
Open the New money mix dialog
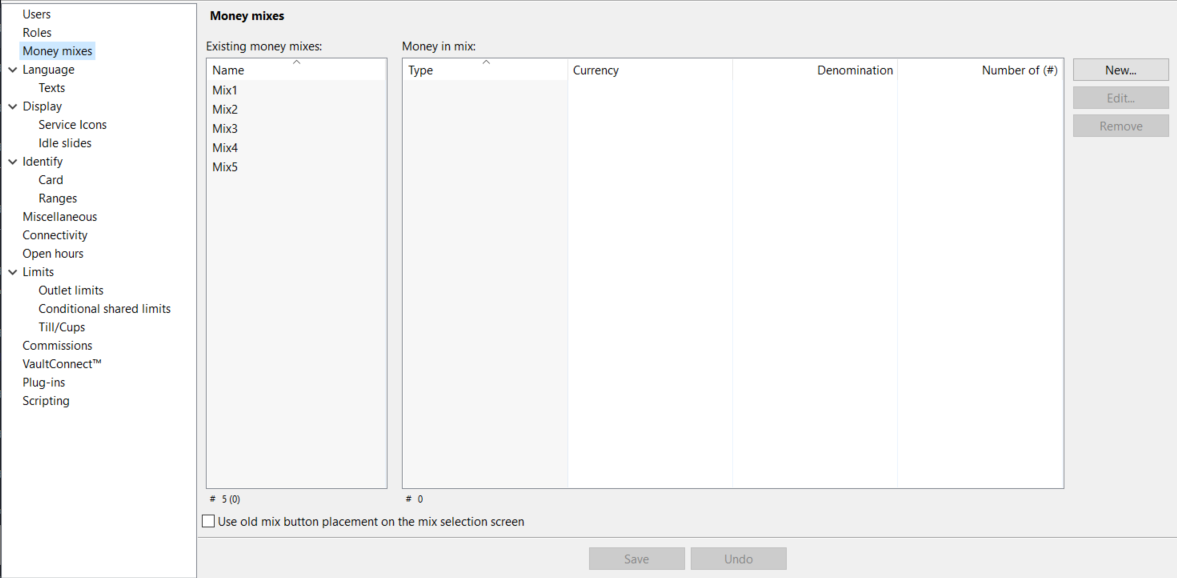pos(1120,69)
